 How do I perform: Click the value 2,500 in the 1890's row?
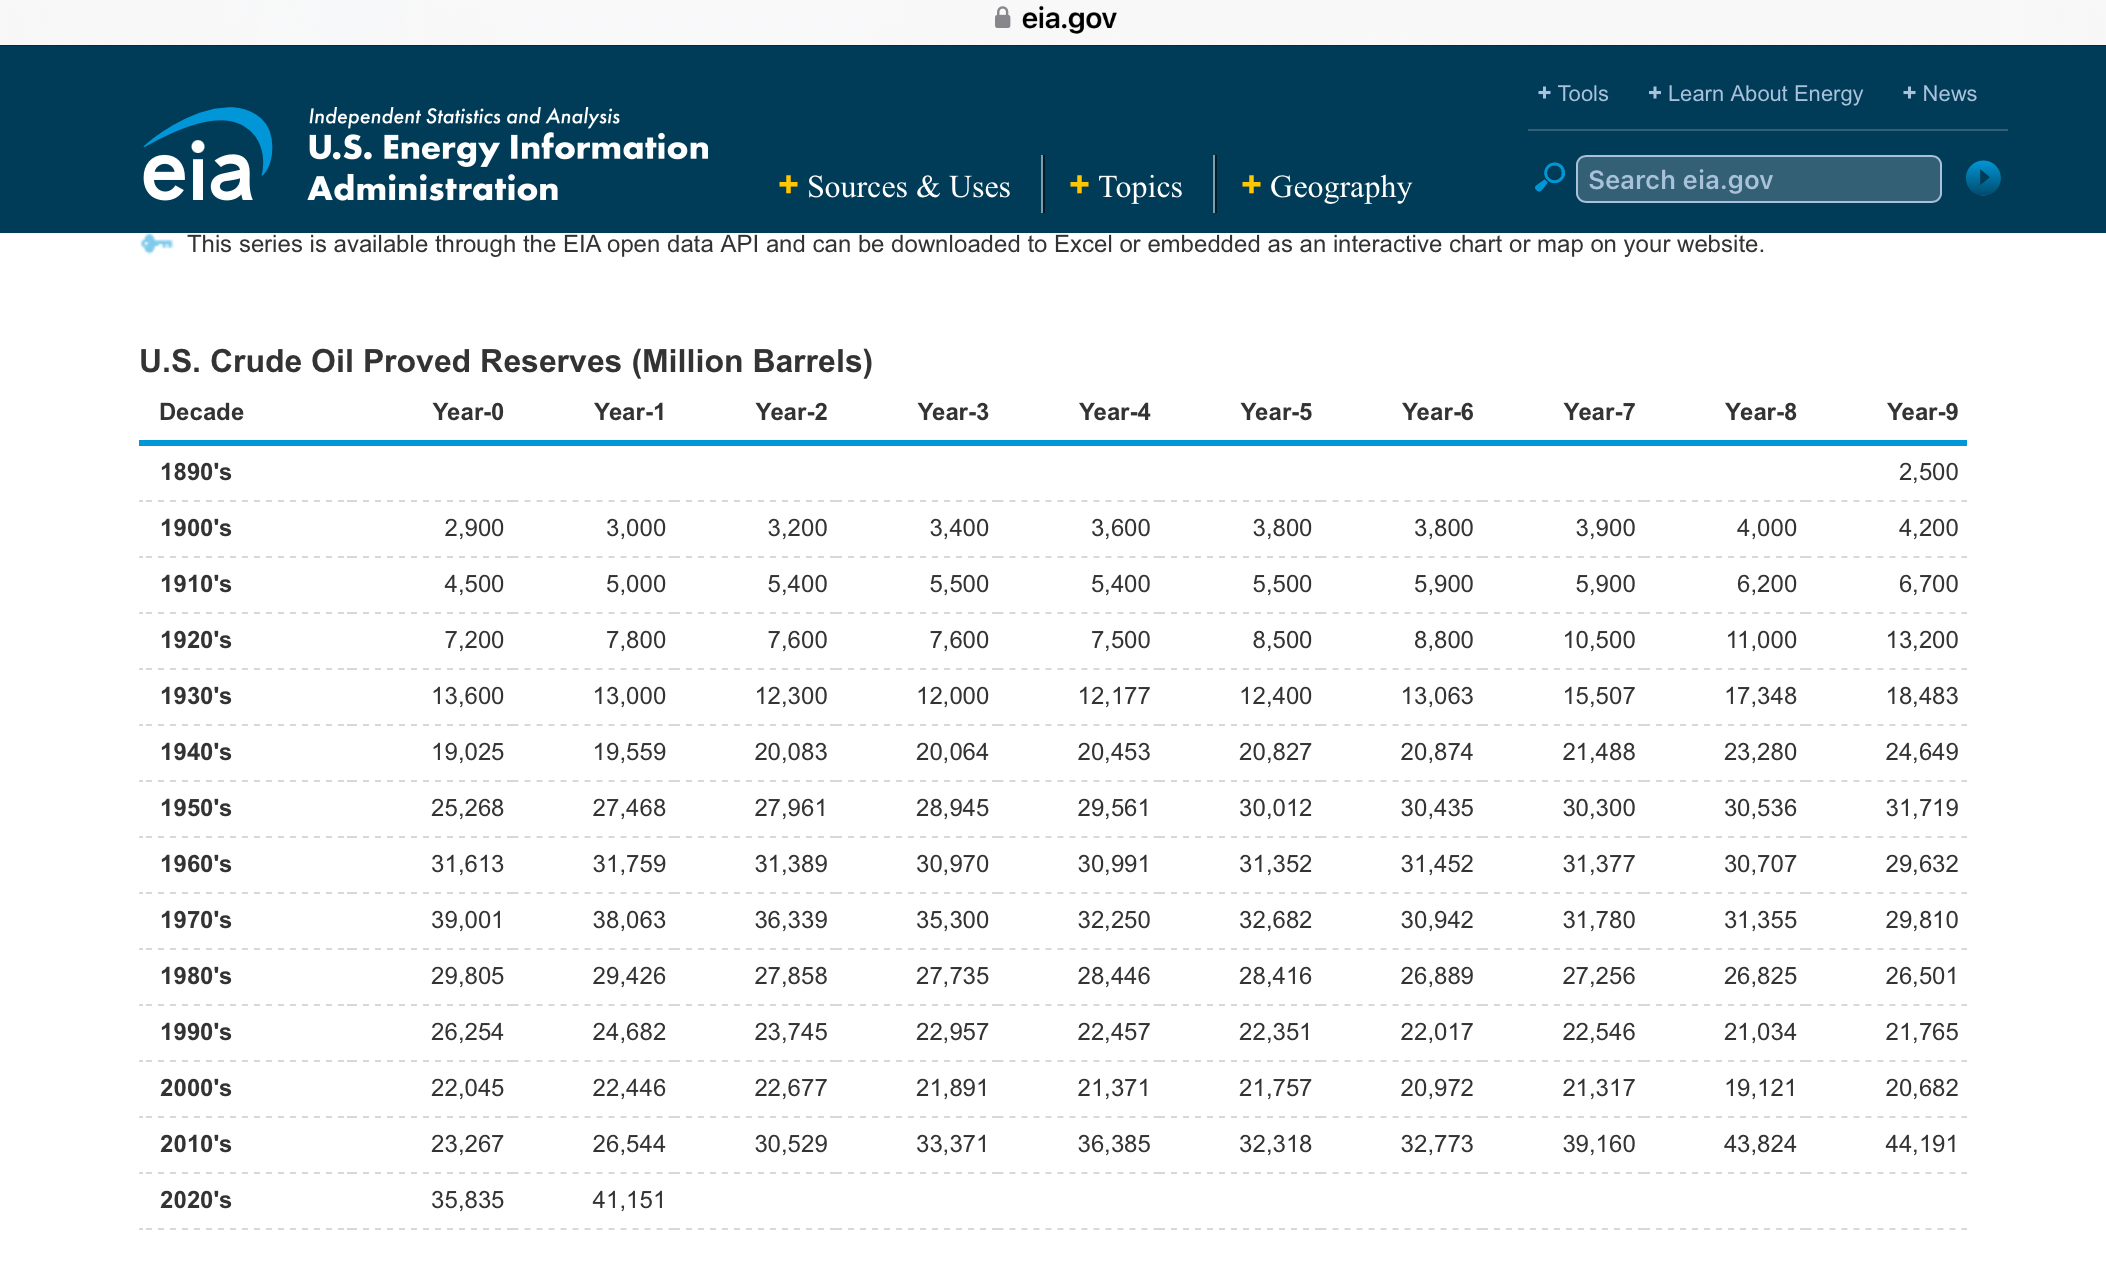click(x=1928, y=472)
